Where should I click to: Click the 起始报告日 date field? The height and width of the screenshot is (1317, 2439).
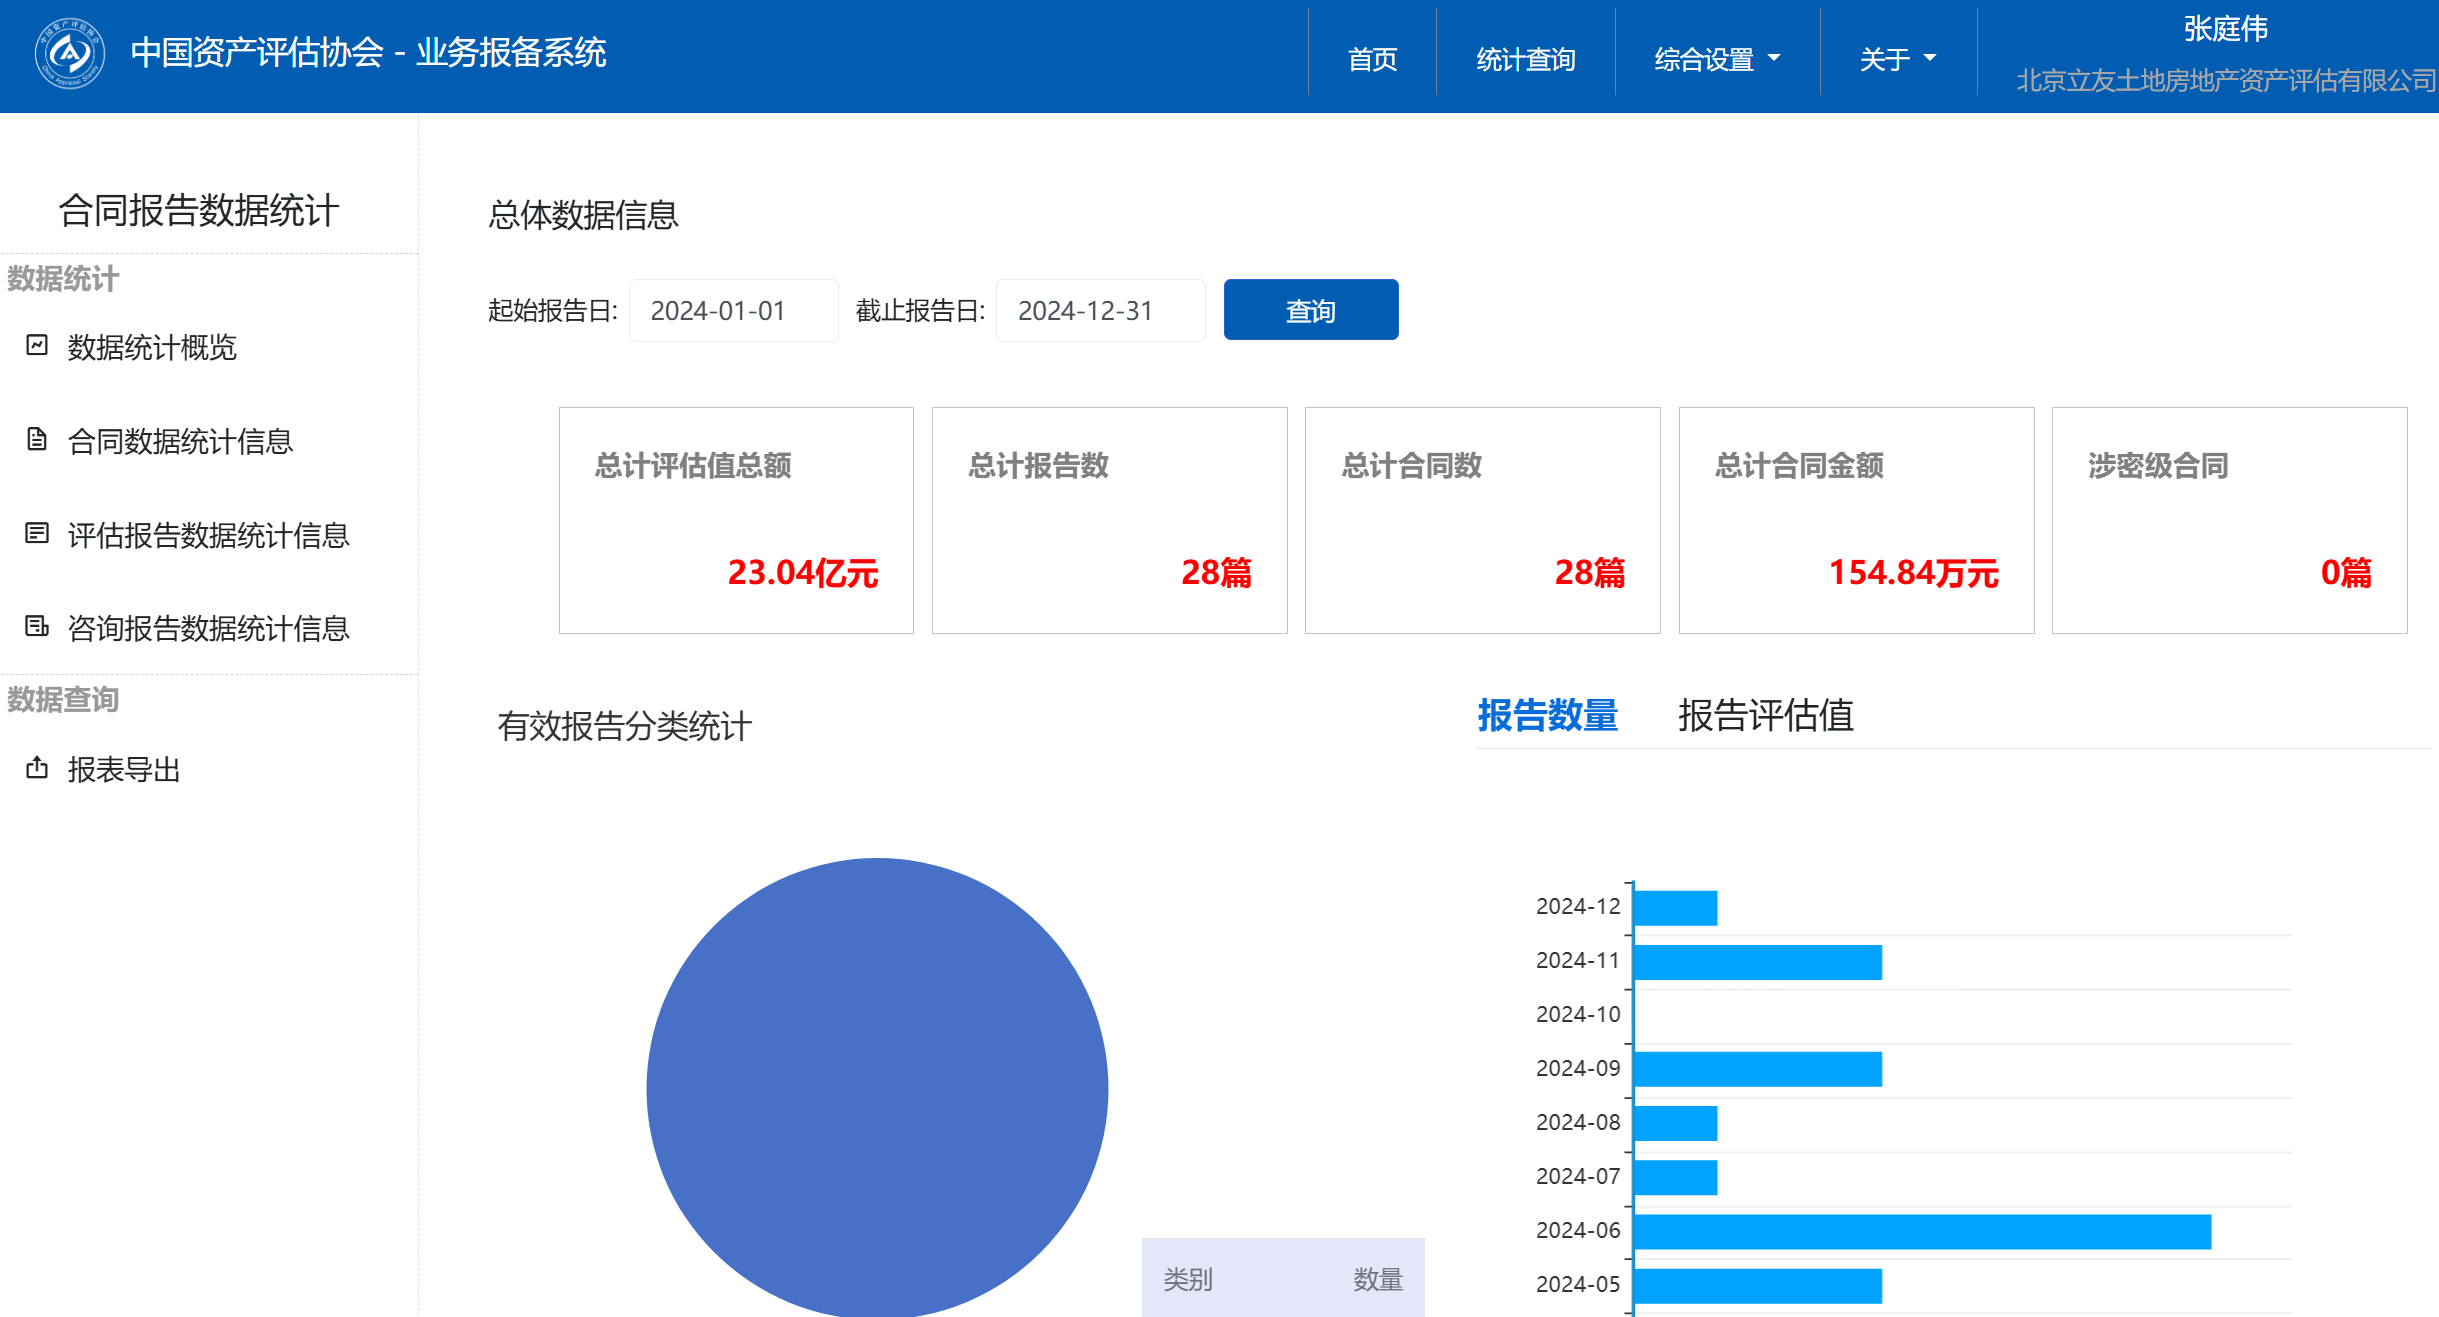coord(733,311)
